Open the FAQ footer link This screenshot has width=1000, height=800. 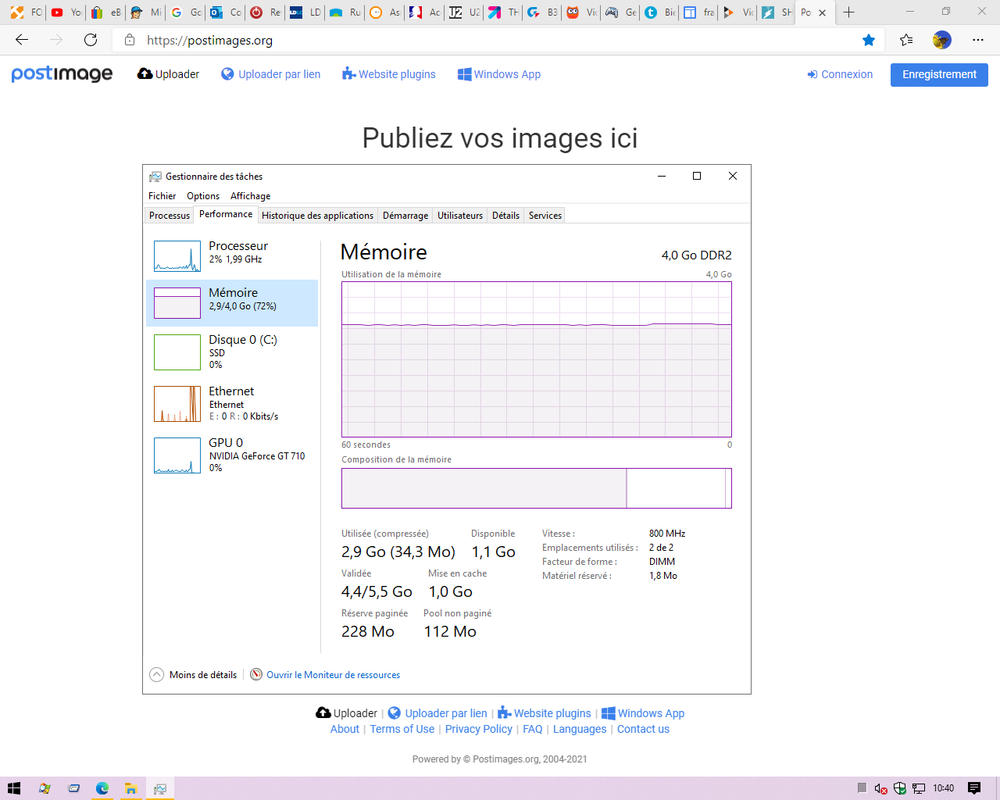(533, 729)
